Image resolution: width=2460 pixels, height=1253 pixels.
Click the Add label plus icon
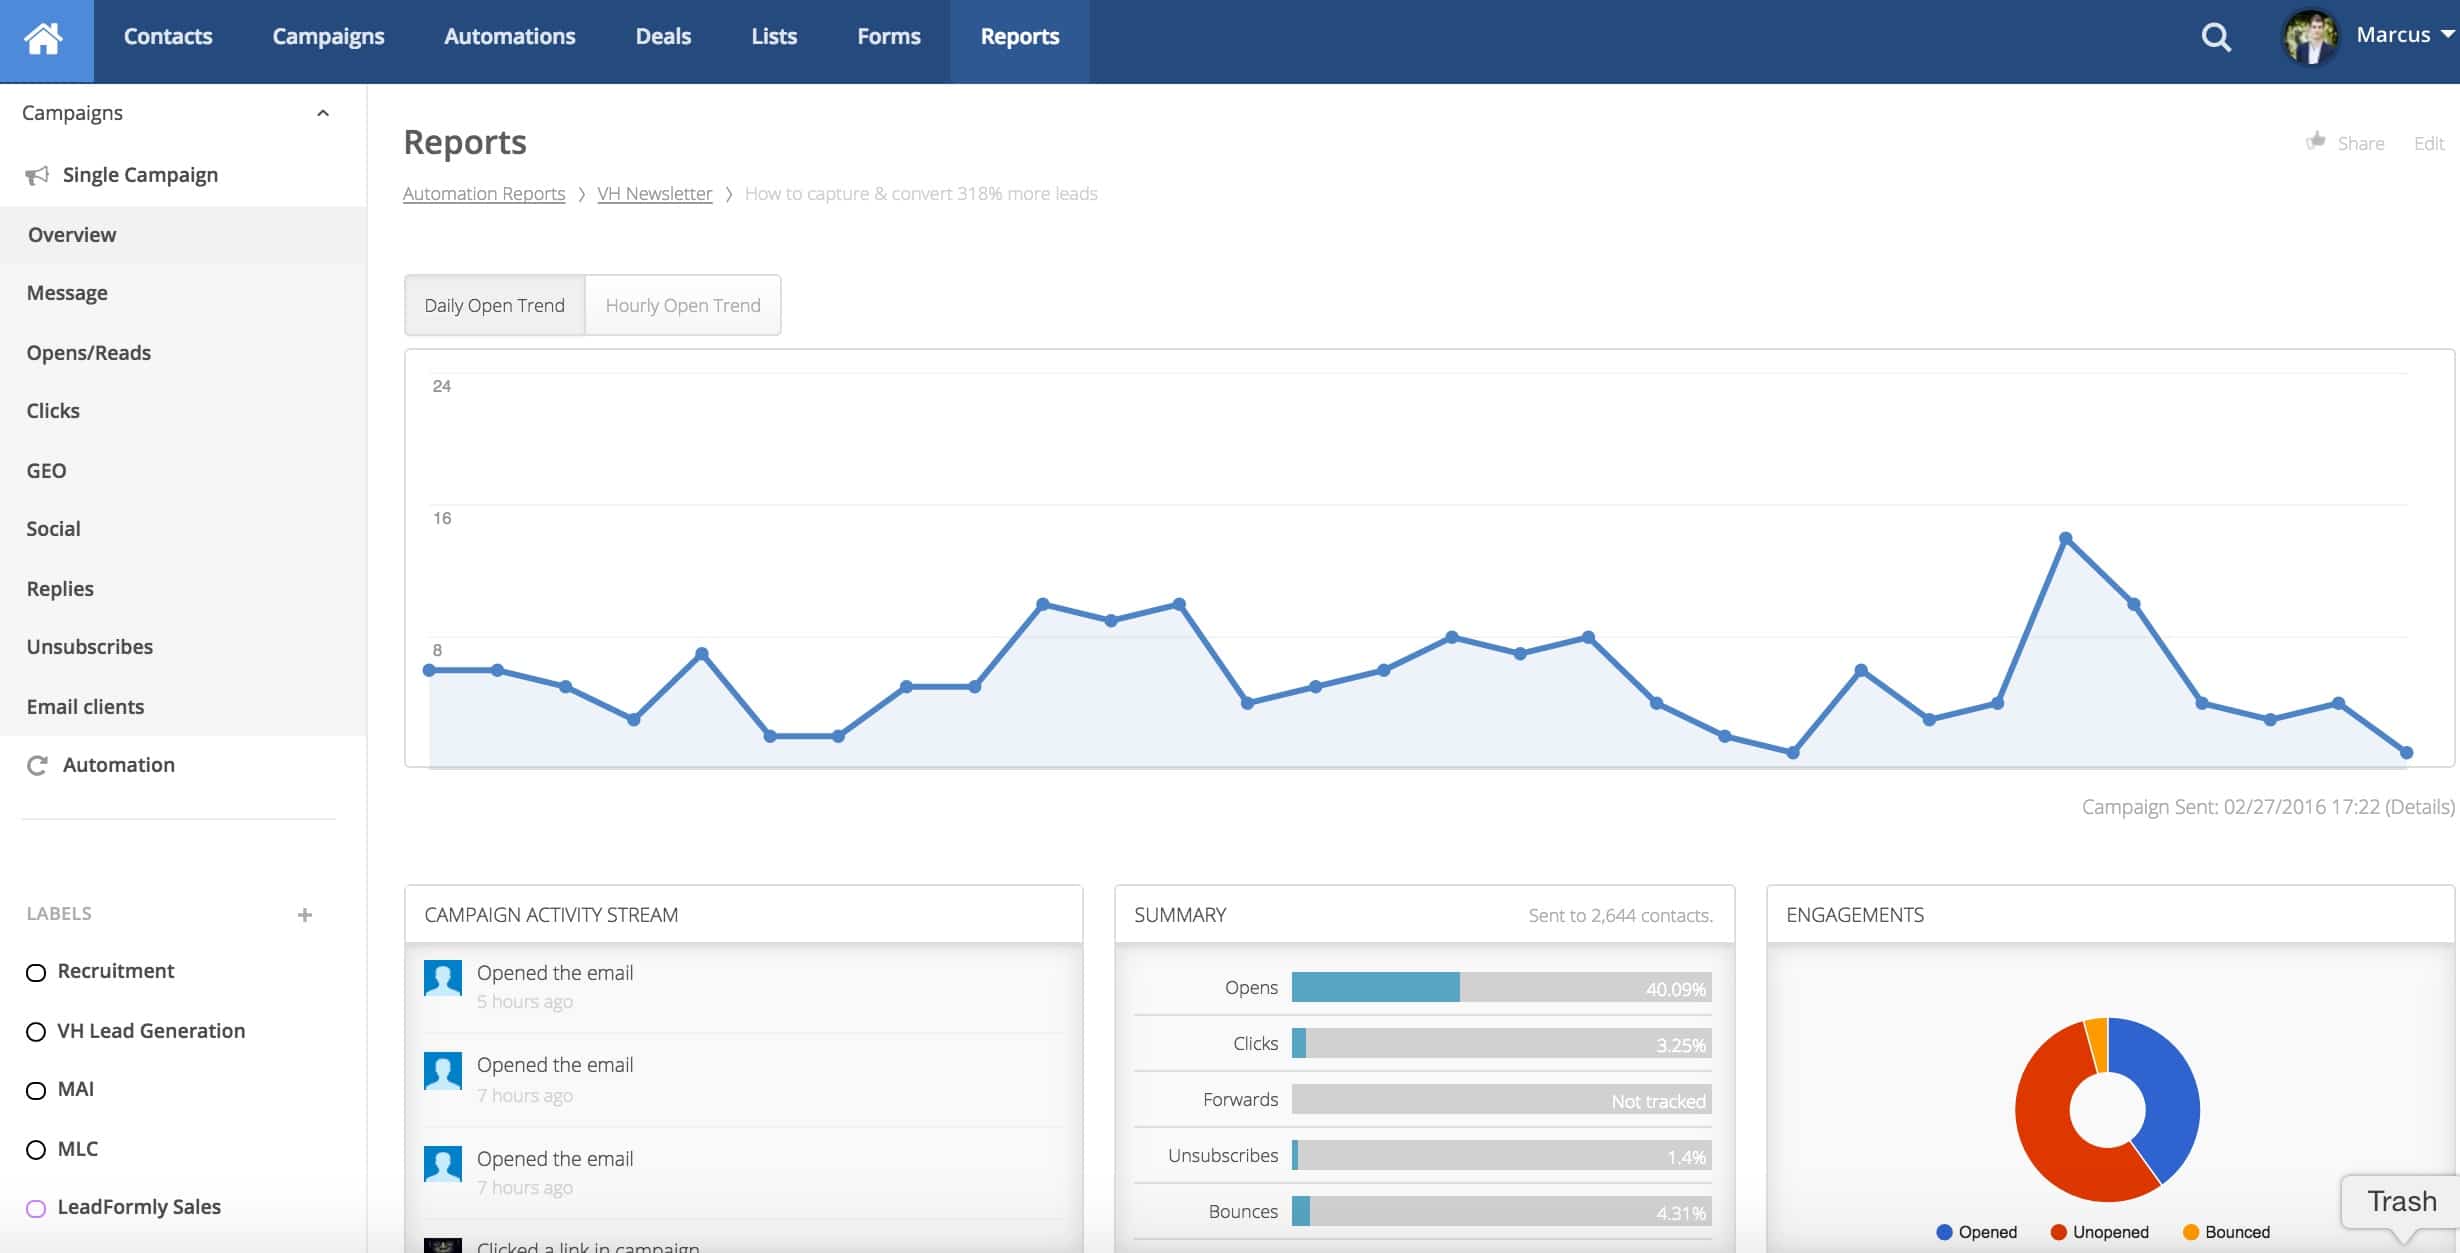(304, 914)
